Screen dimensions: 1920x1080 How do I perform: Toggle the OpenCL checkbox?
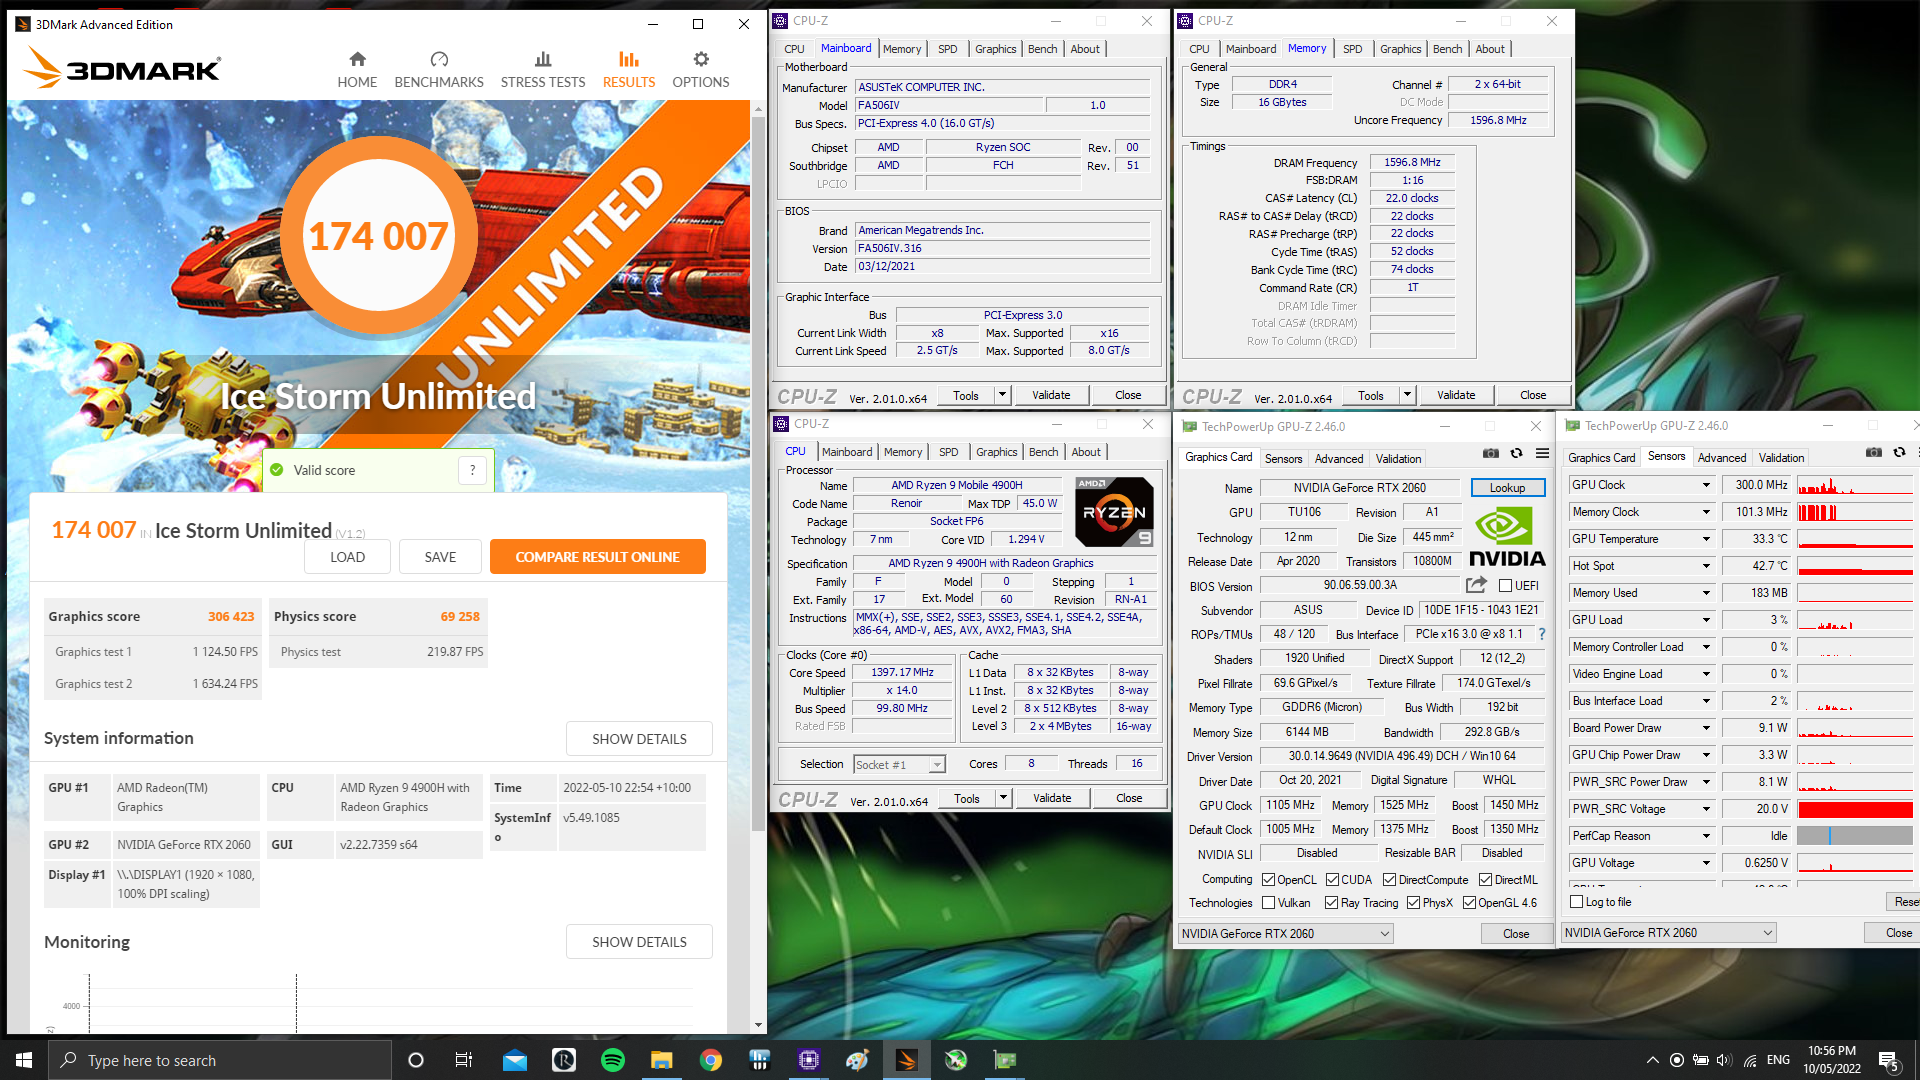click(x=1268, y=880)
